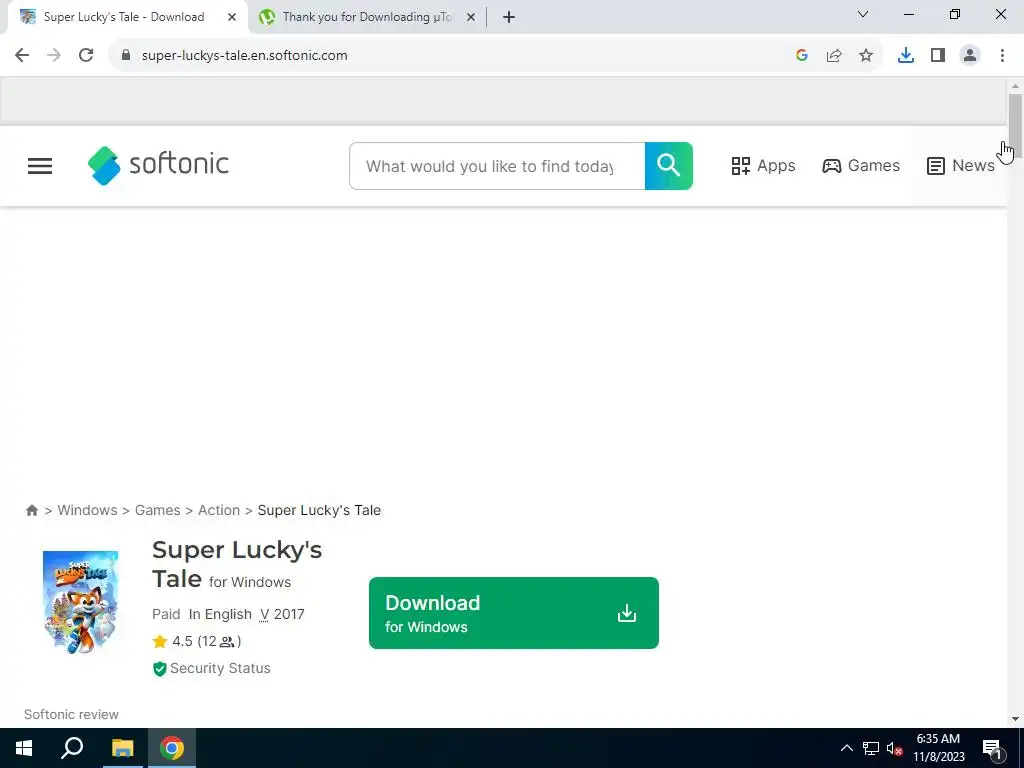Open the Action breadcrumb link
Screen dimensions: 1024x768
pos(219,510)
